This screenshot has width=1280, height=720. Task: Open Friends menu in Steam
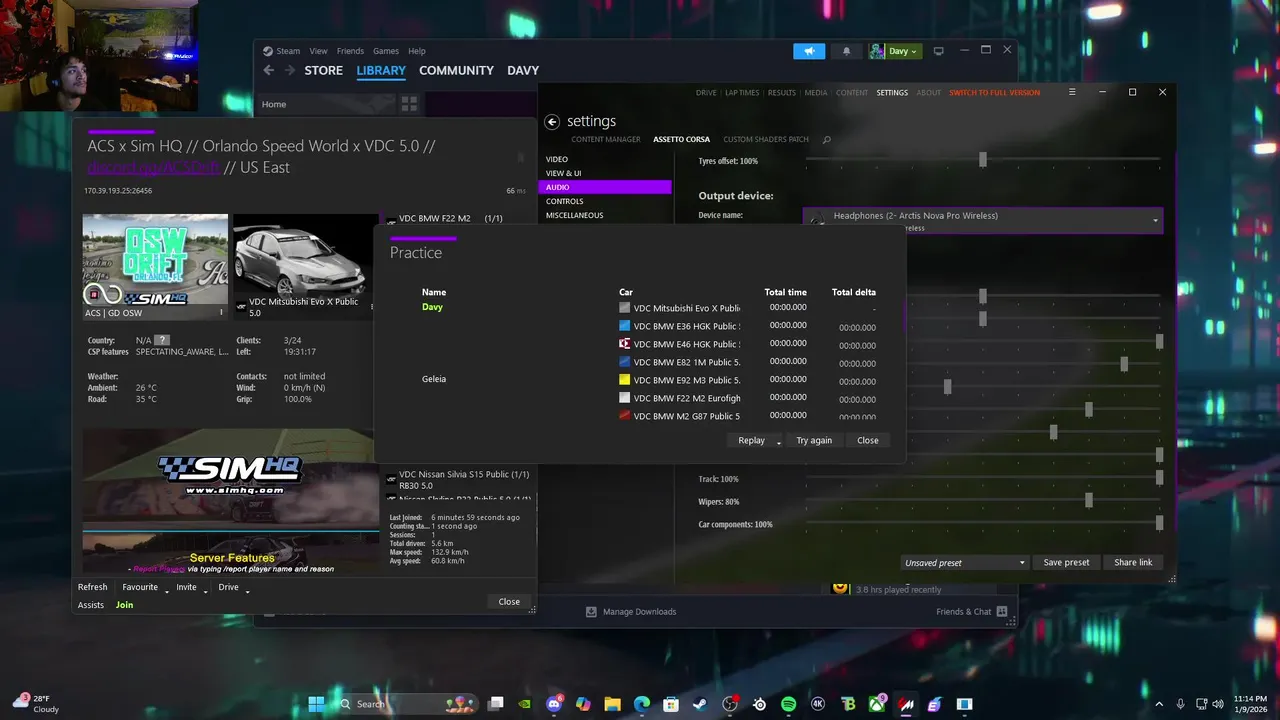pos(350,51)
